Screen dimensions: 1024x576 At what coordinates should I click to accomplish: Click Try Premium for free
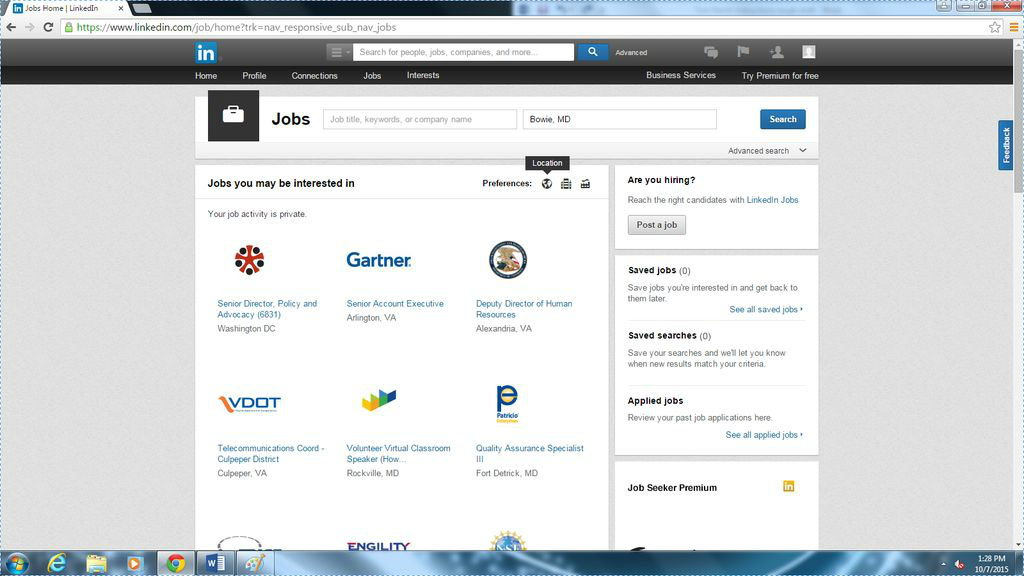tap(780, 76)
